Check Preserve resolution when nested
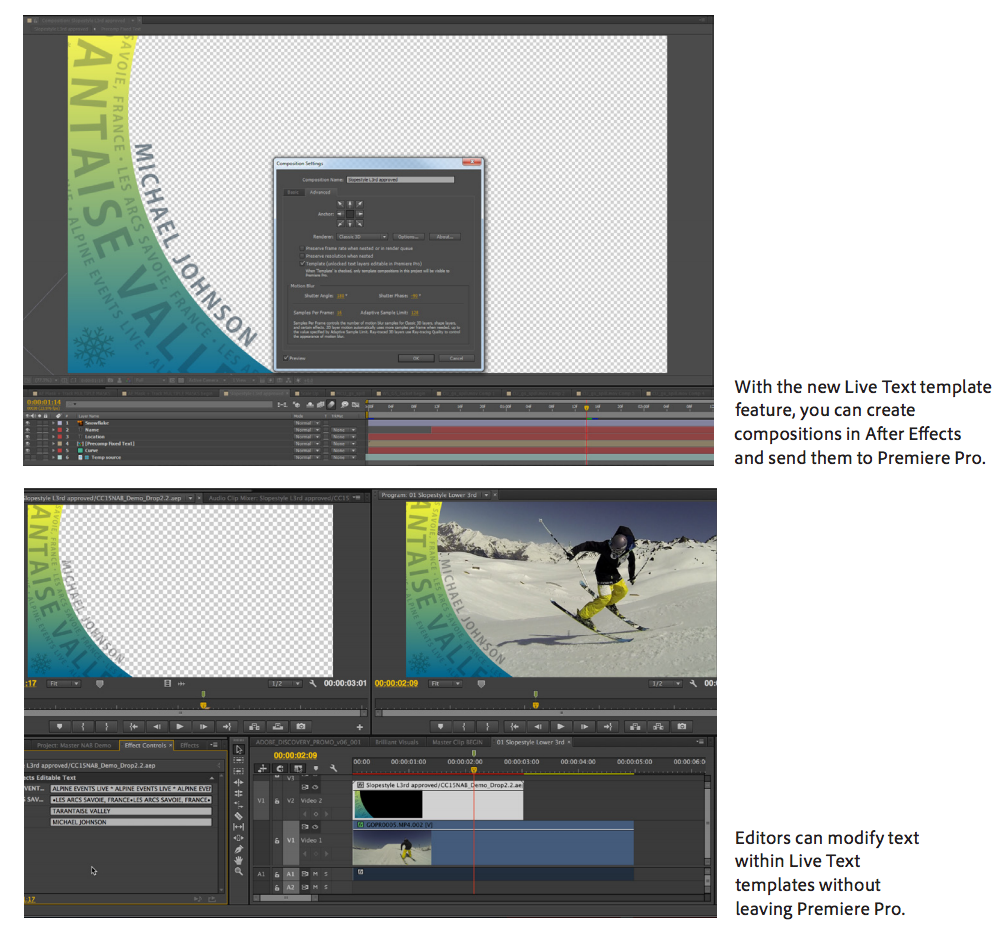The width and height of the screenshot is (1002, 942). [301, 256]
